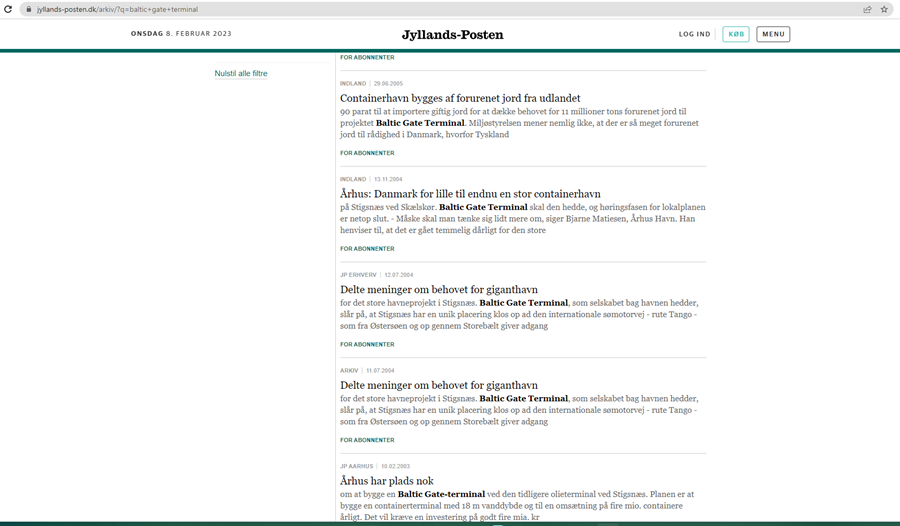Click the date ONSDAG 8. FEBRUAR 2023

coord(181,34)
